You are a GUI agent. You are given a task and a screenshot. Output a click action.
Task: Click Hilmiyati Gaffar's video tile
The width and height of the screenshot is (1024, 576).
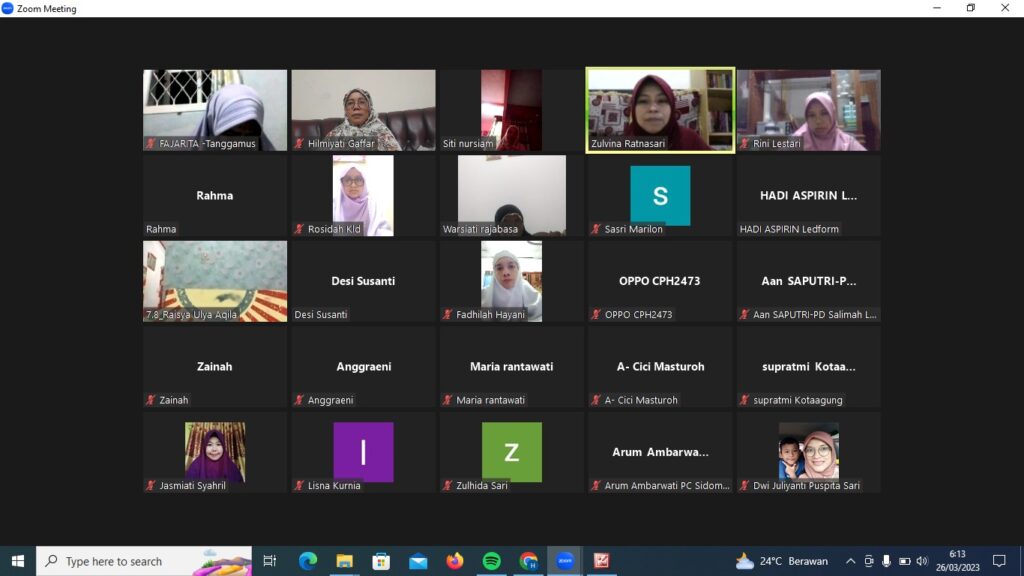click(x=363, y=109)
